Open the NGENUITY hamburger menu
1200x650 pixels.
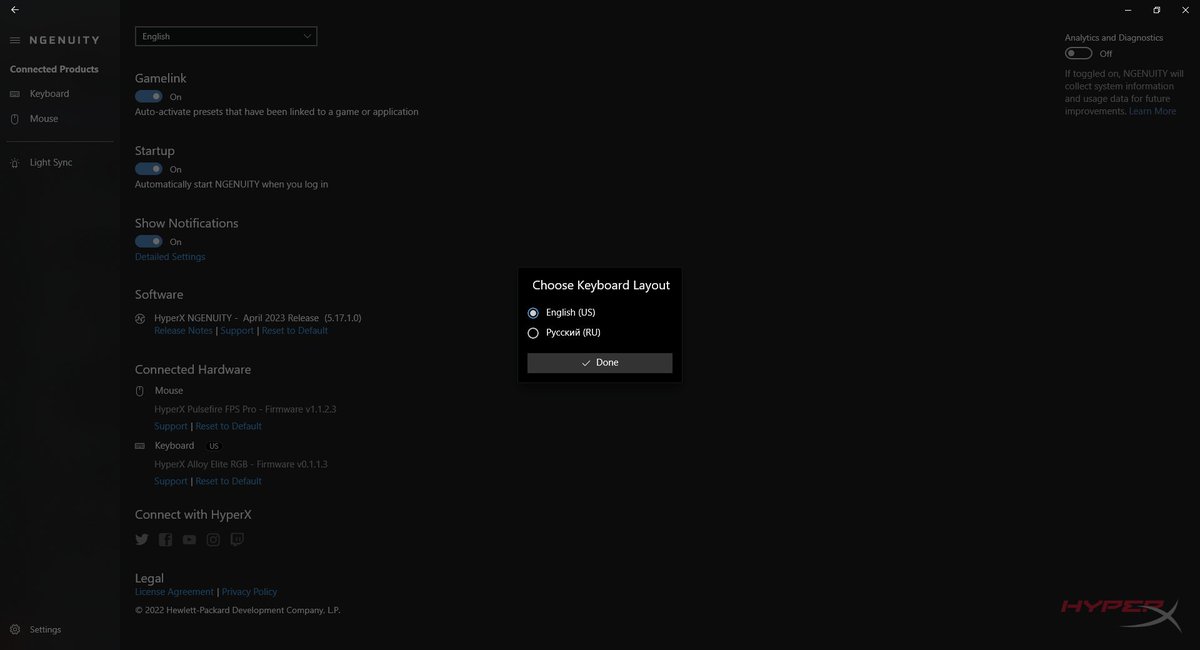click(15, 41)
